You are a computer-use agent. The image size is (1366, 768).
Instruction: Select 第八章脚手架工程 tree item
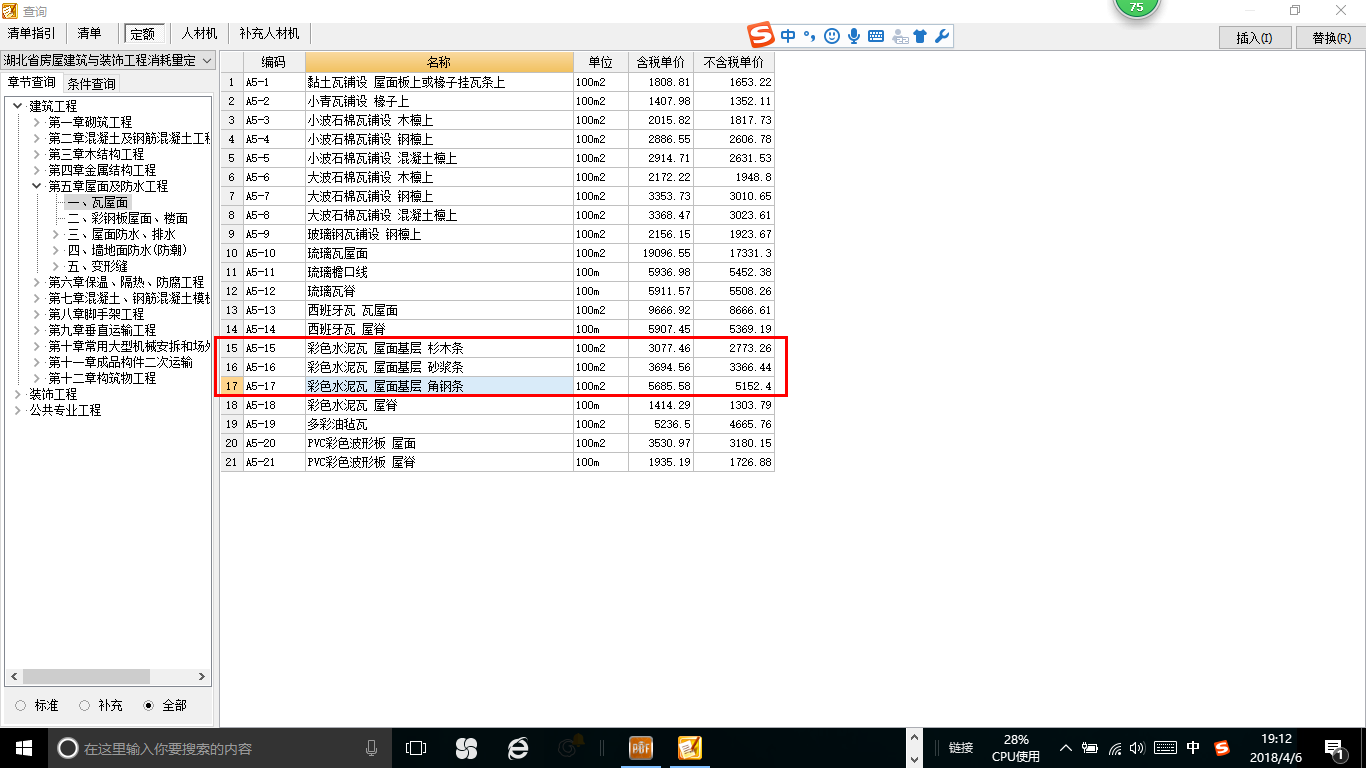(x=96, y=314)
